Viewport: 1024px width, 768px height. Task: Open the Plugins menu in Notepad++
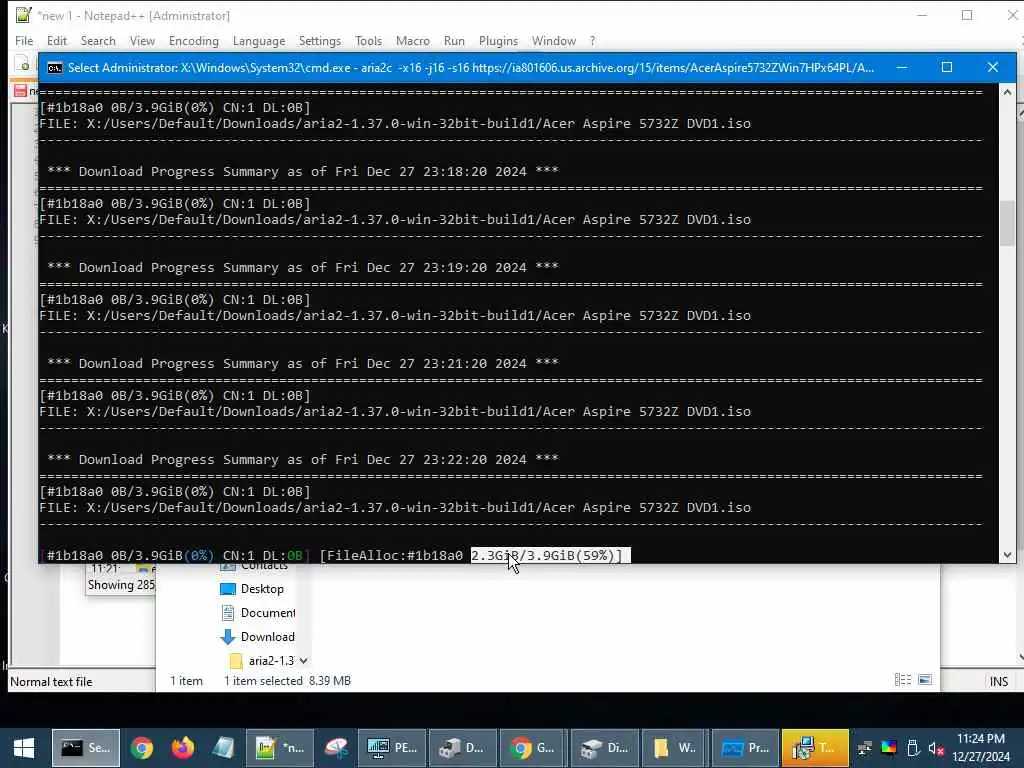pyautogui.click(x=498, y=40)
